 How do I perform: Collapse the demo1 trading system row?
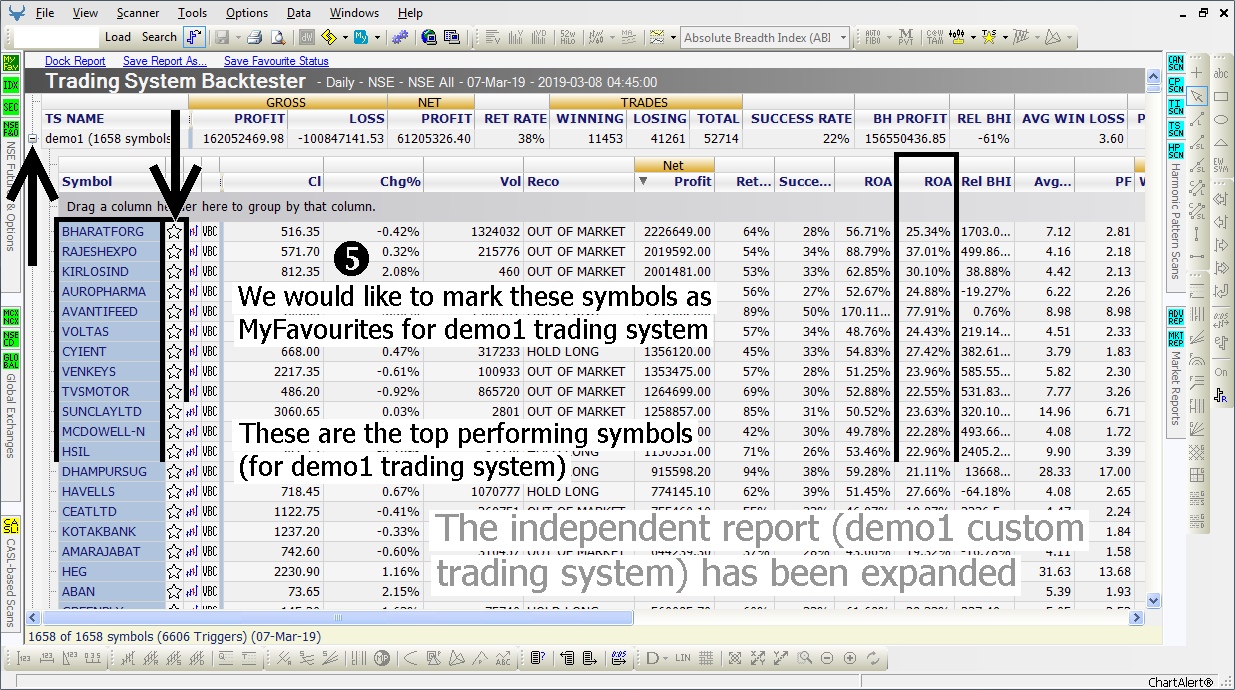[x=34, y=138]
